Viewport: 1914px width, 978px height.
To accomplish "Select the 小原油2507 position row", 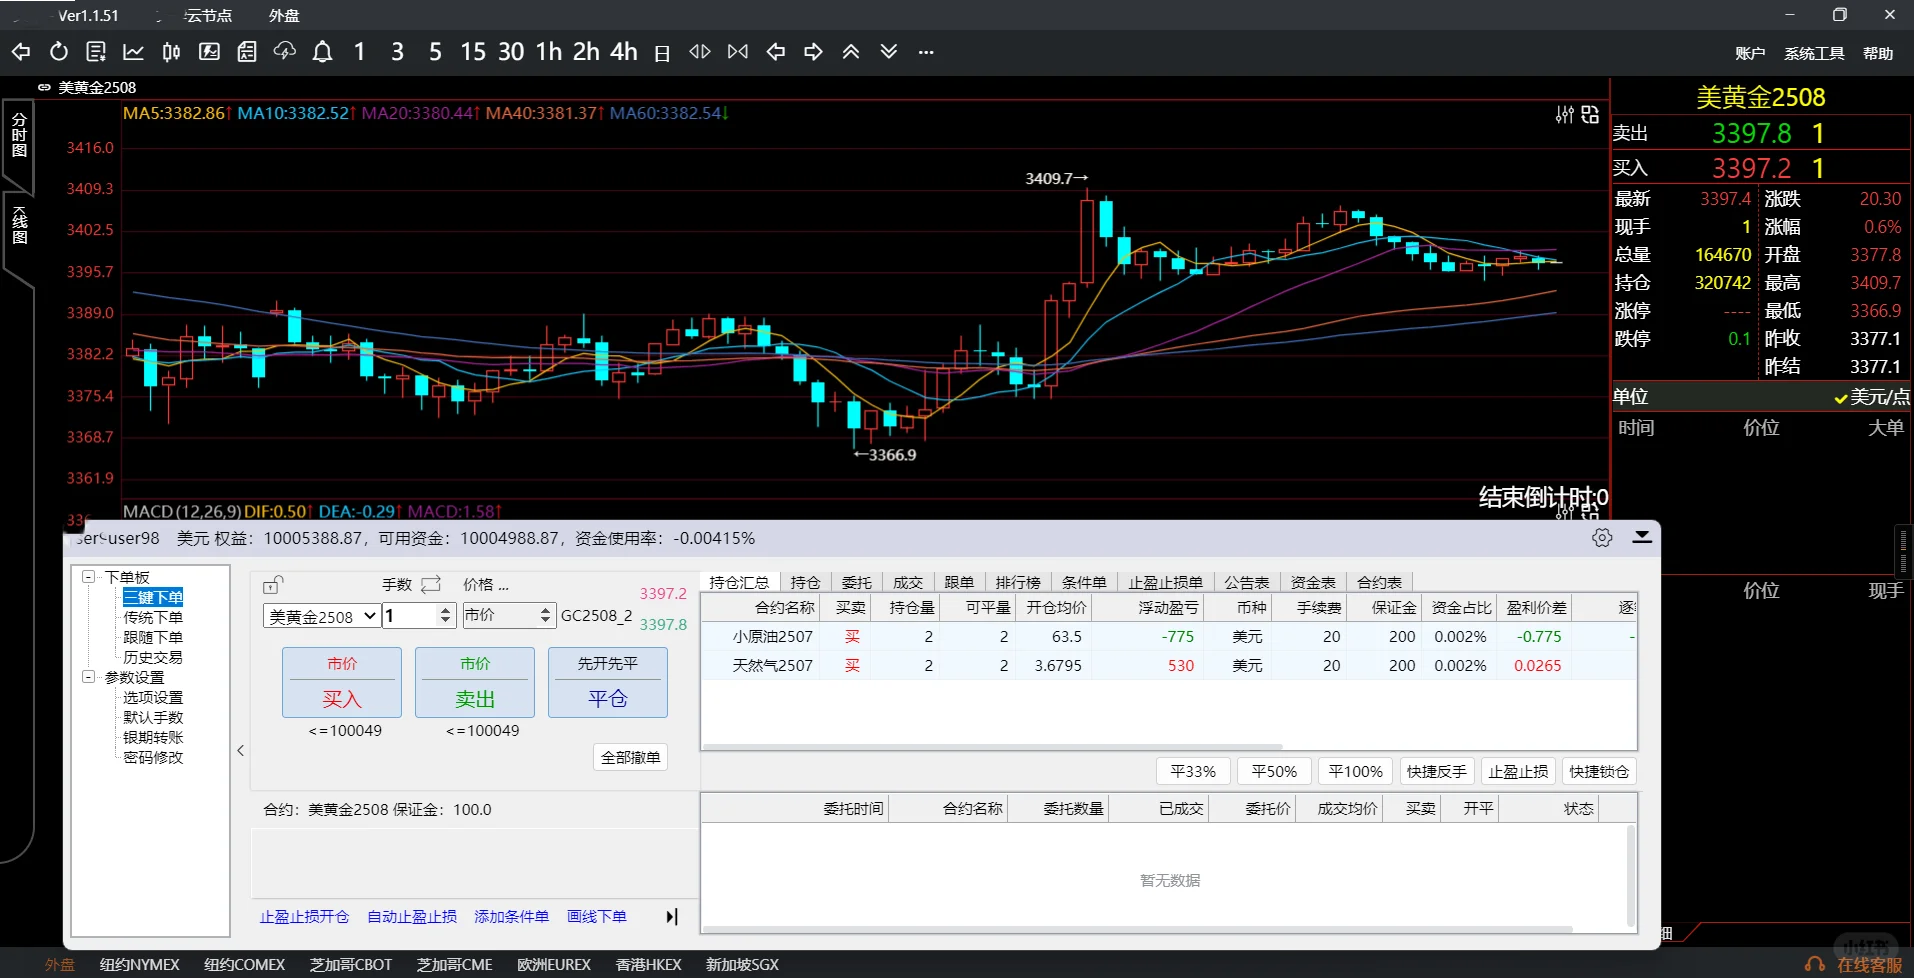I will 1169,636.
